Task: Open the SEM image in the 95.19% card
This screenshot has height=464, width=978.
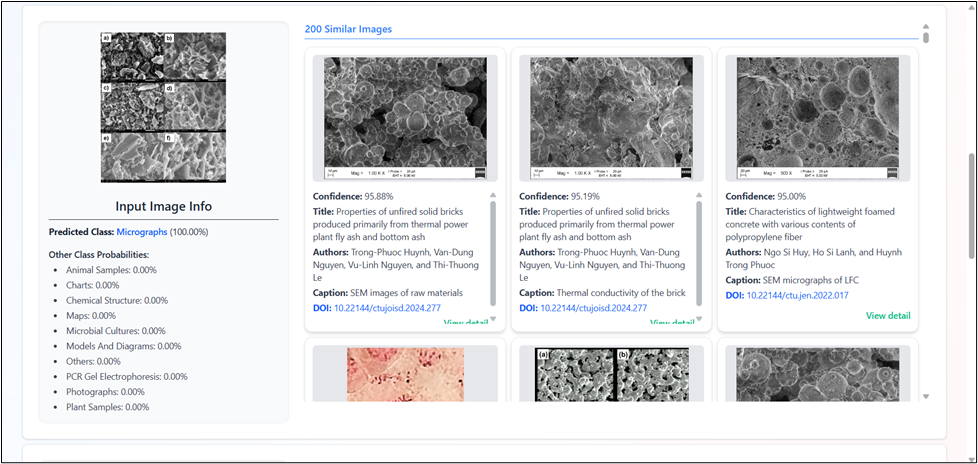Action: (611, 118)
